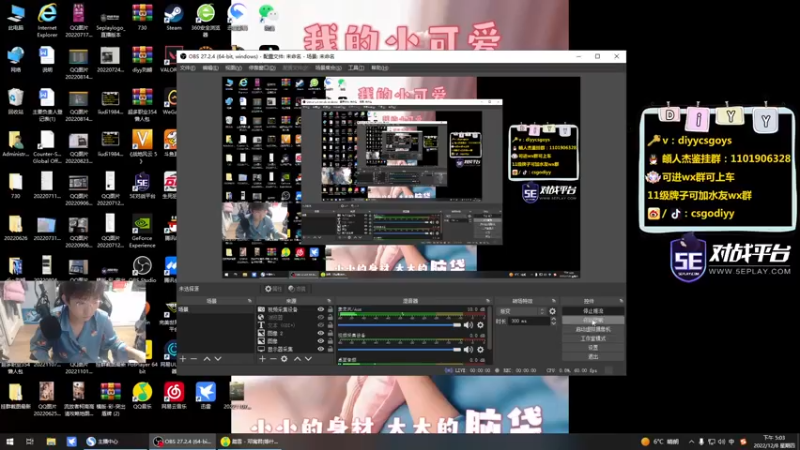Toggle lock on 图像 2 source
The width and height of the screenshot is (800, 450).
point(330,333)
